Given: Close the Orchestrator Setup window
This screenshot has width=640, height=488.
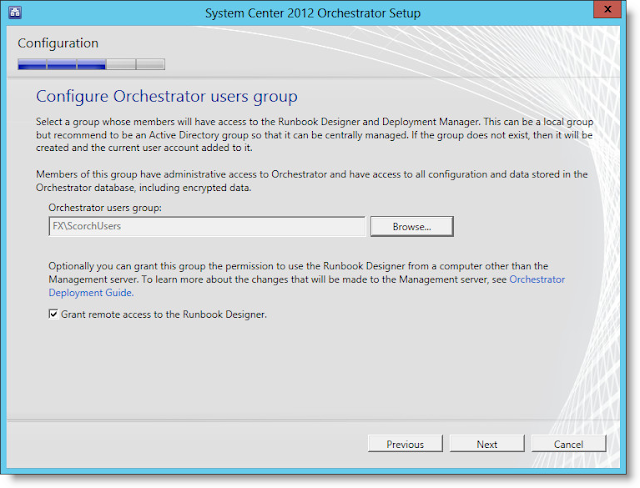Looking at the screenshot, I should (607, 9).
